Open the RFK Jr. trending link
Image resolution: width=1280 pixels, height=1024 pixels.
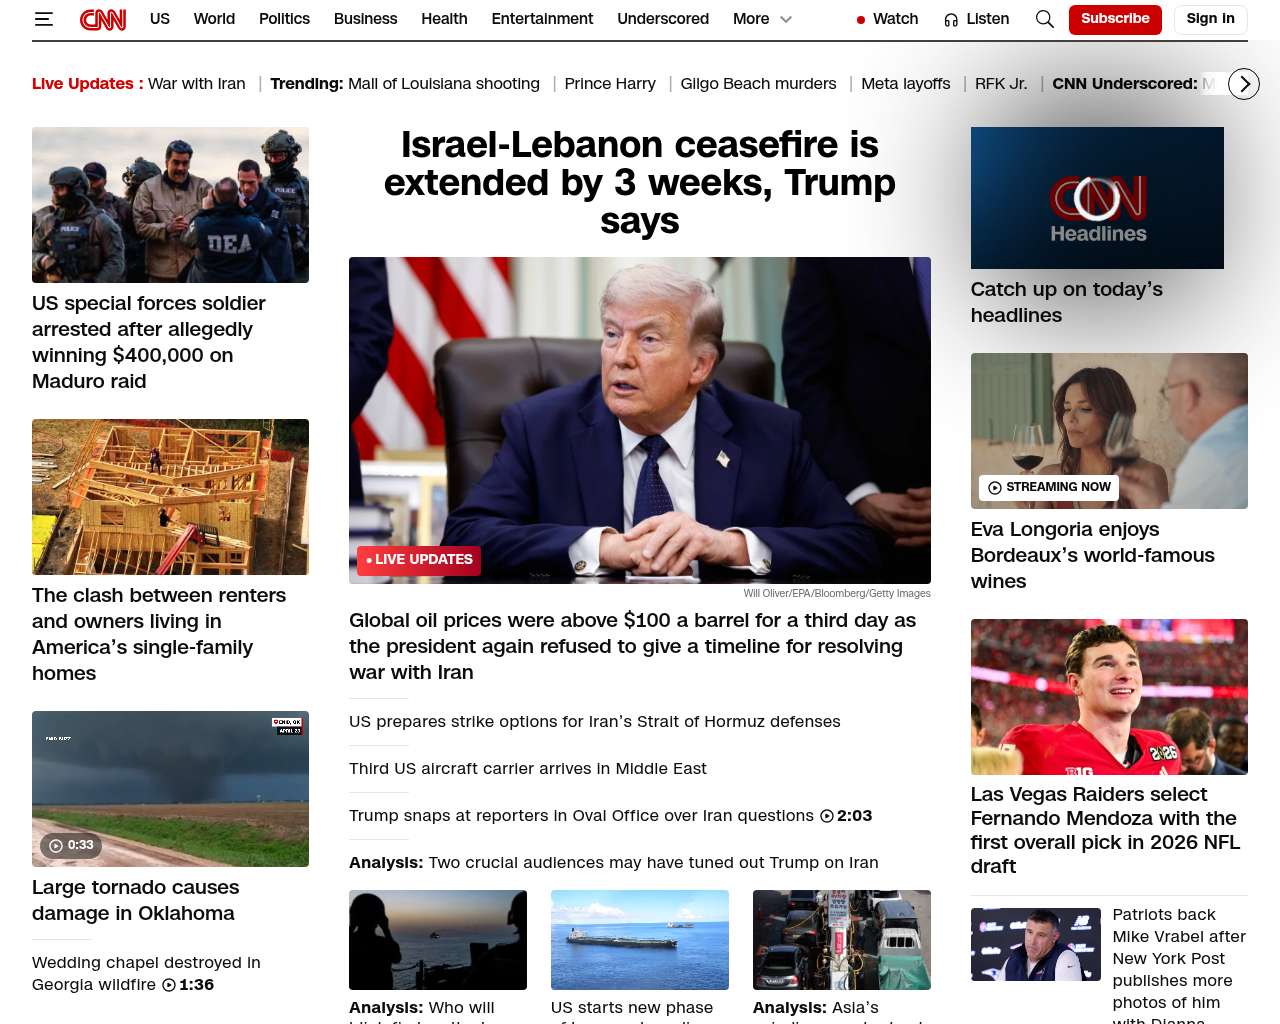[x=1001, y=84]
